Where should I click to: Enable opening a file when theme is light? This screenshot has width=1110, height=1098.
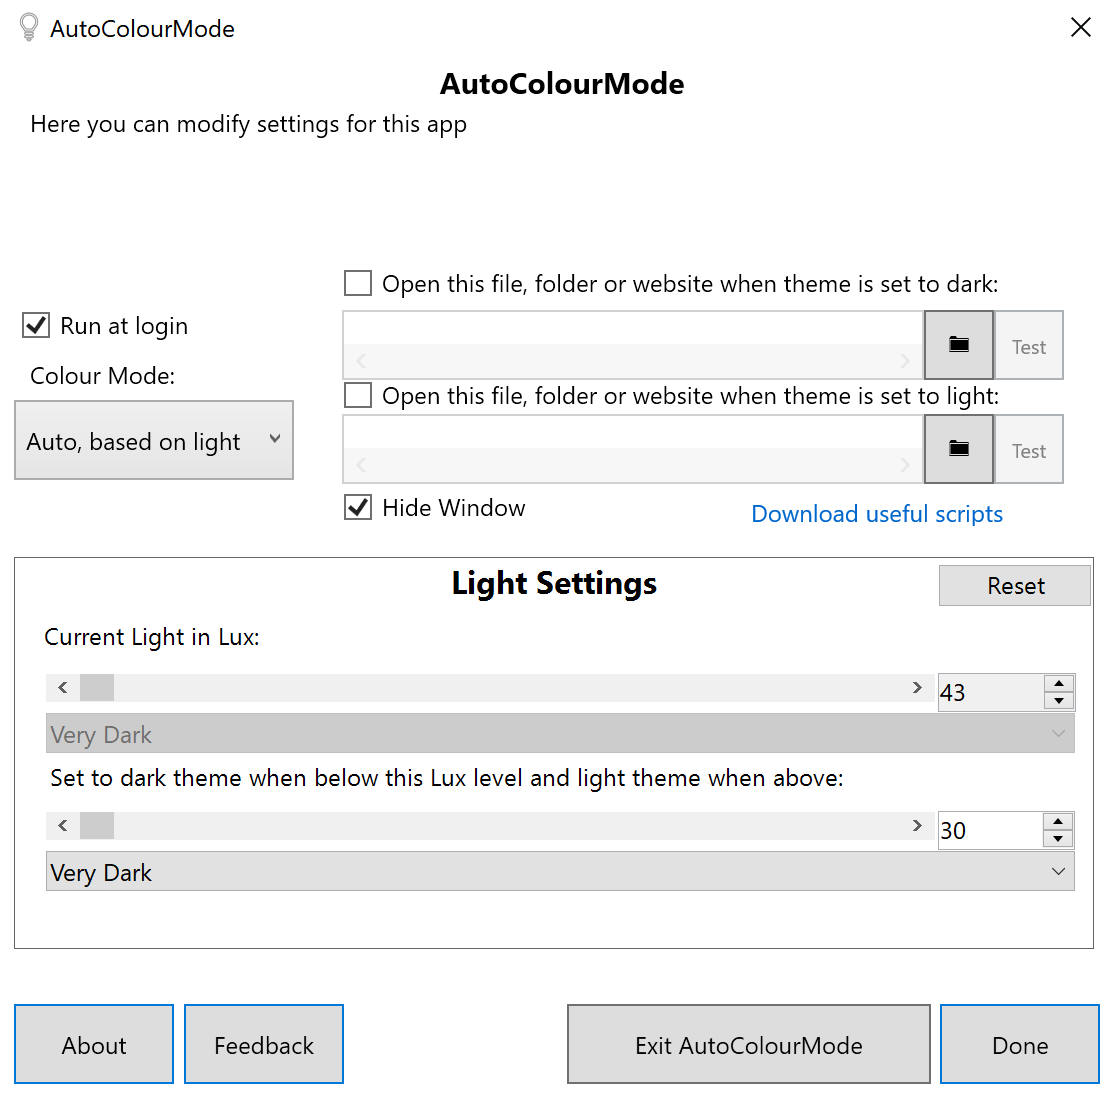click(x=358, y=396)
